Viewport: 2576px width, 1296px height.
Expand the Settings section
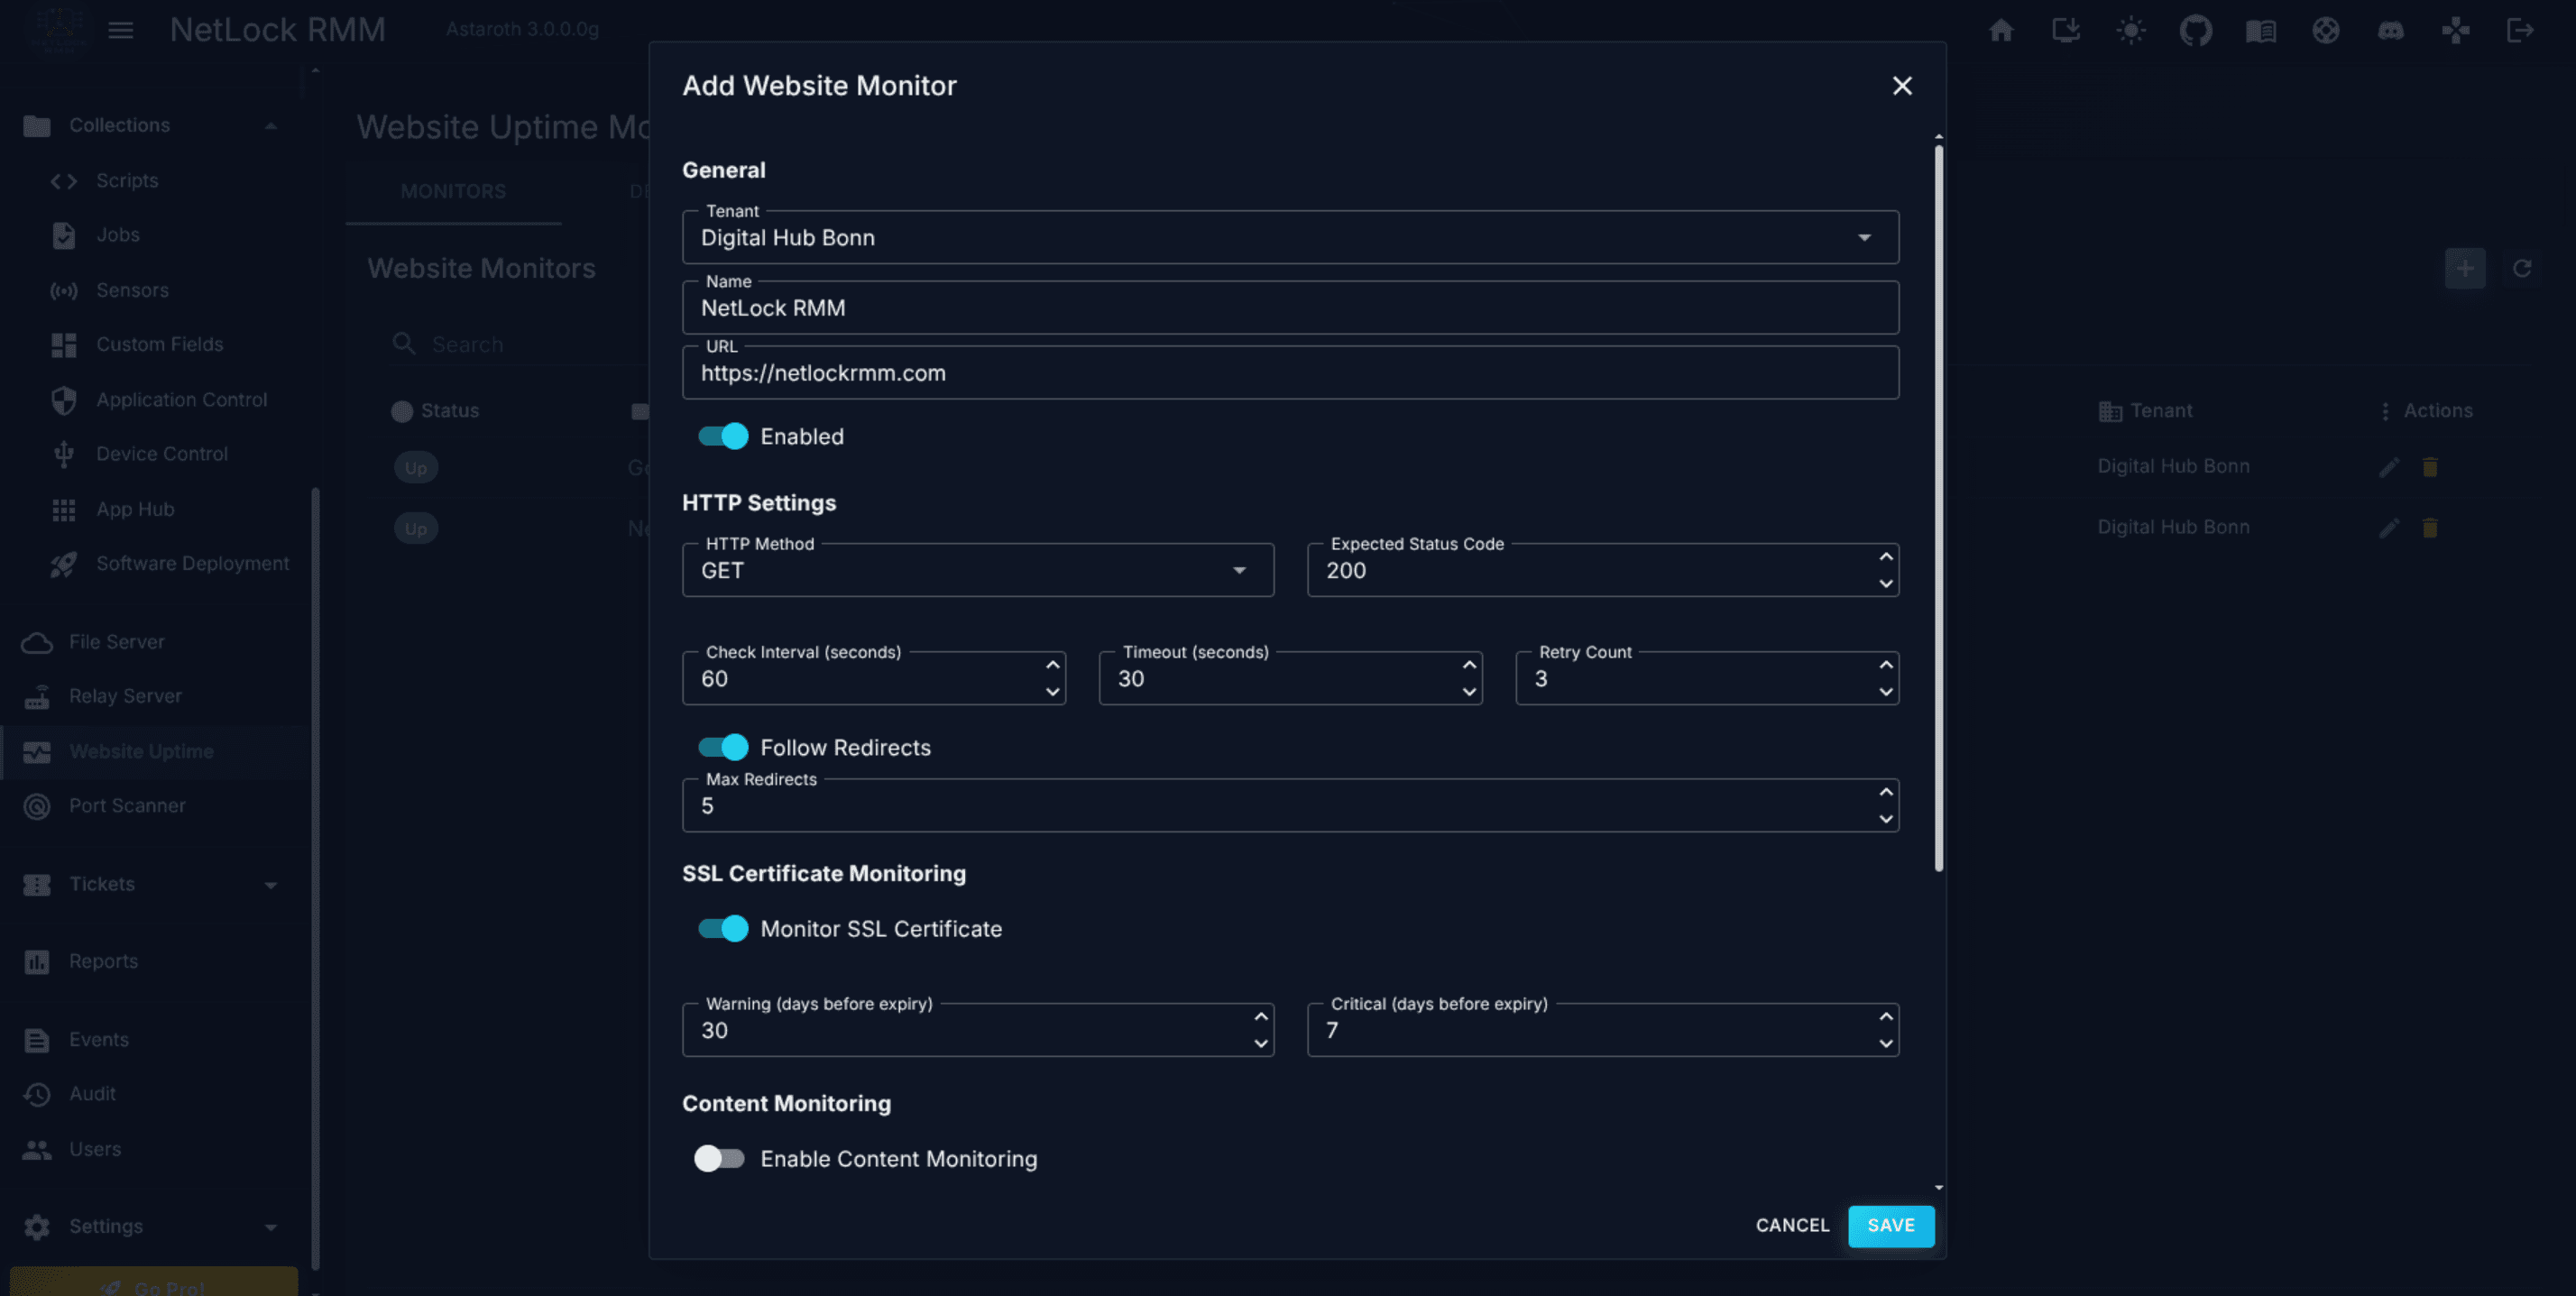270,1227
